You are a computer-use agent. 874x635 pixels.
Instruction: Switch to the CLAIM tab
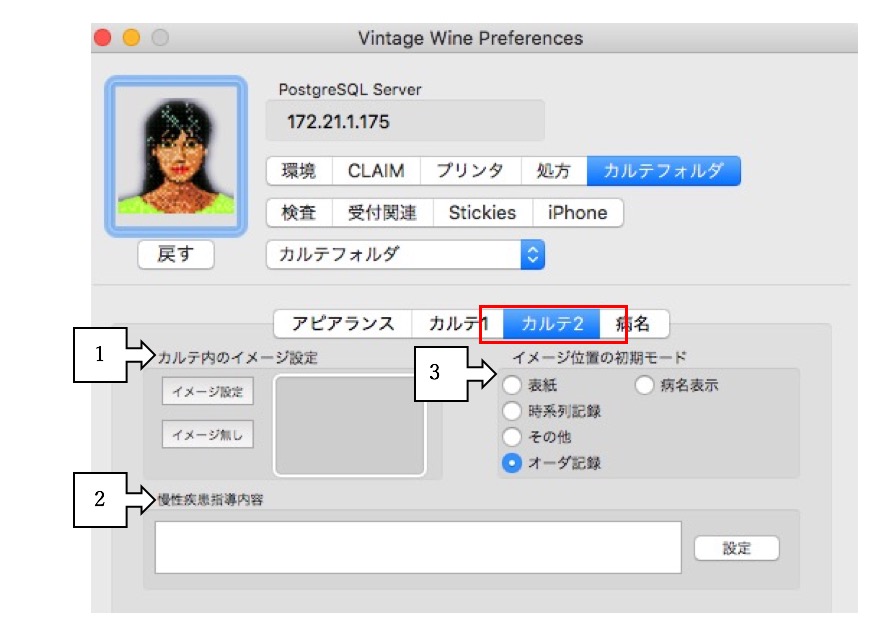pyautogui.click(x=376, y=171)
